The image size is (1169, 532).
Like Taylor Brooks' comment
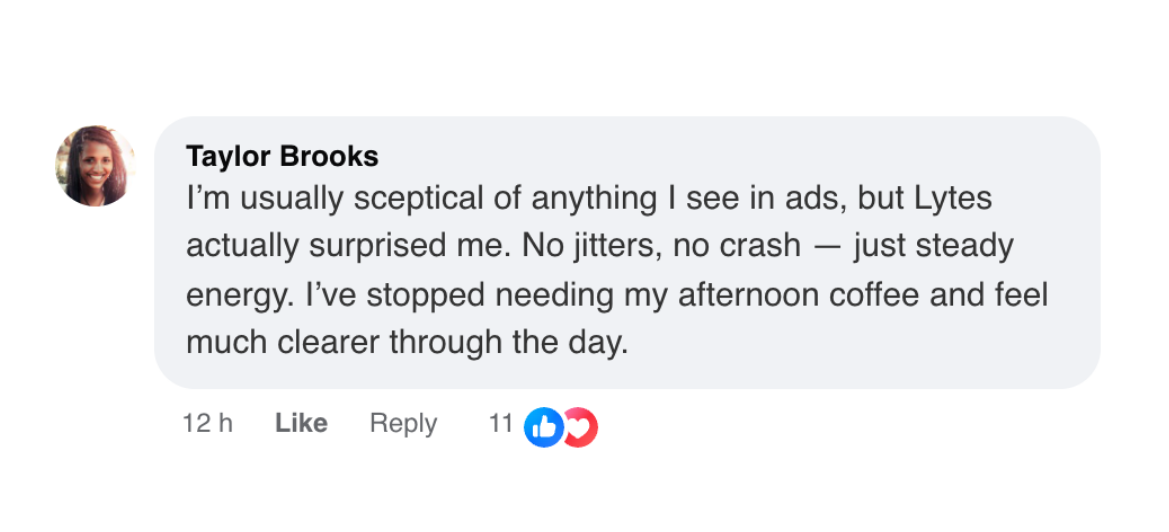[x=301, y=424]
